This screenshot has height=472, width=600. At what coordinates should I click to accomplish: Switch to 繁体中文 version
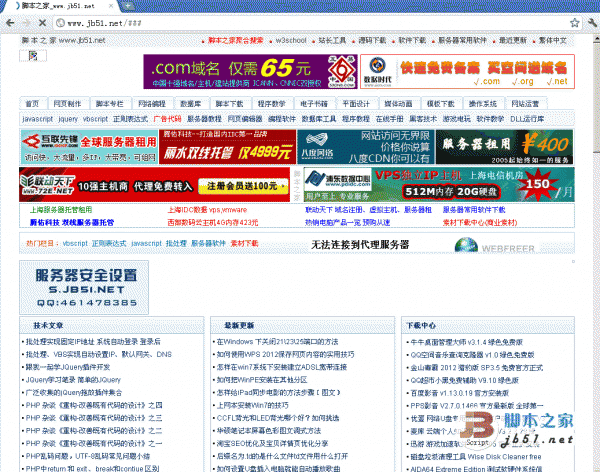coord(553,40)
